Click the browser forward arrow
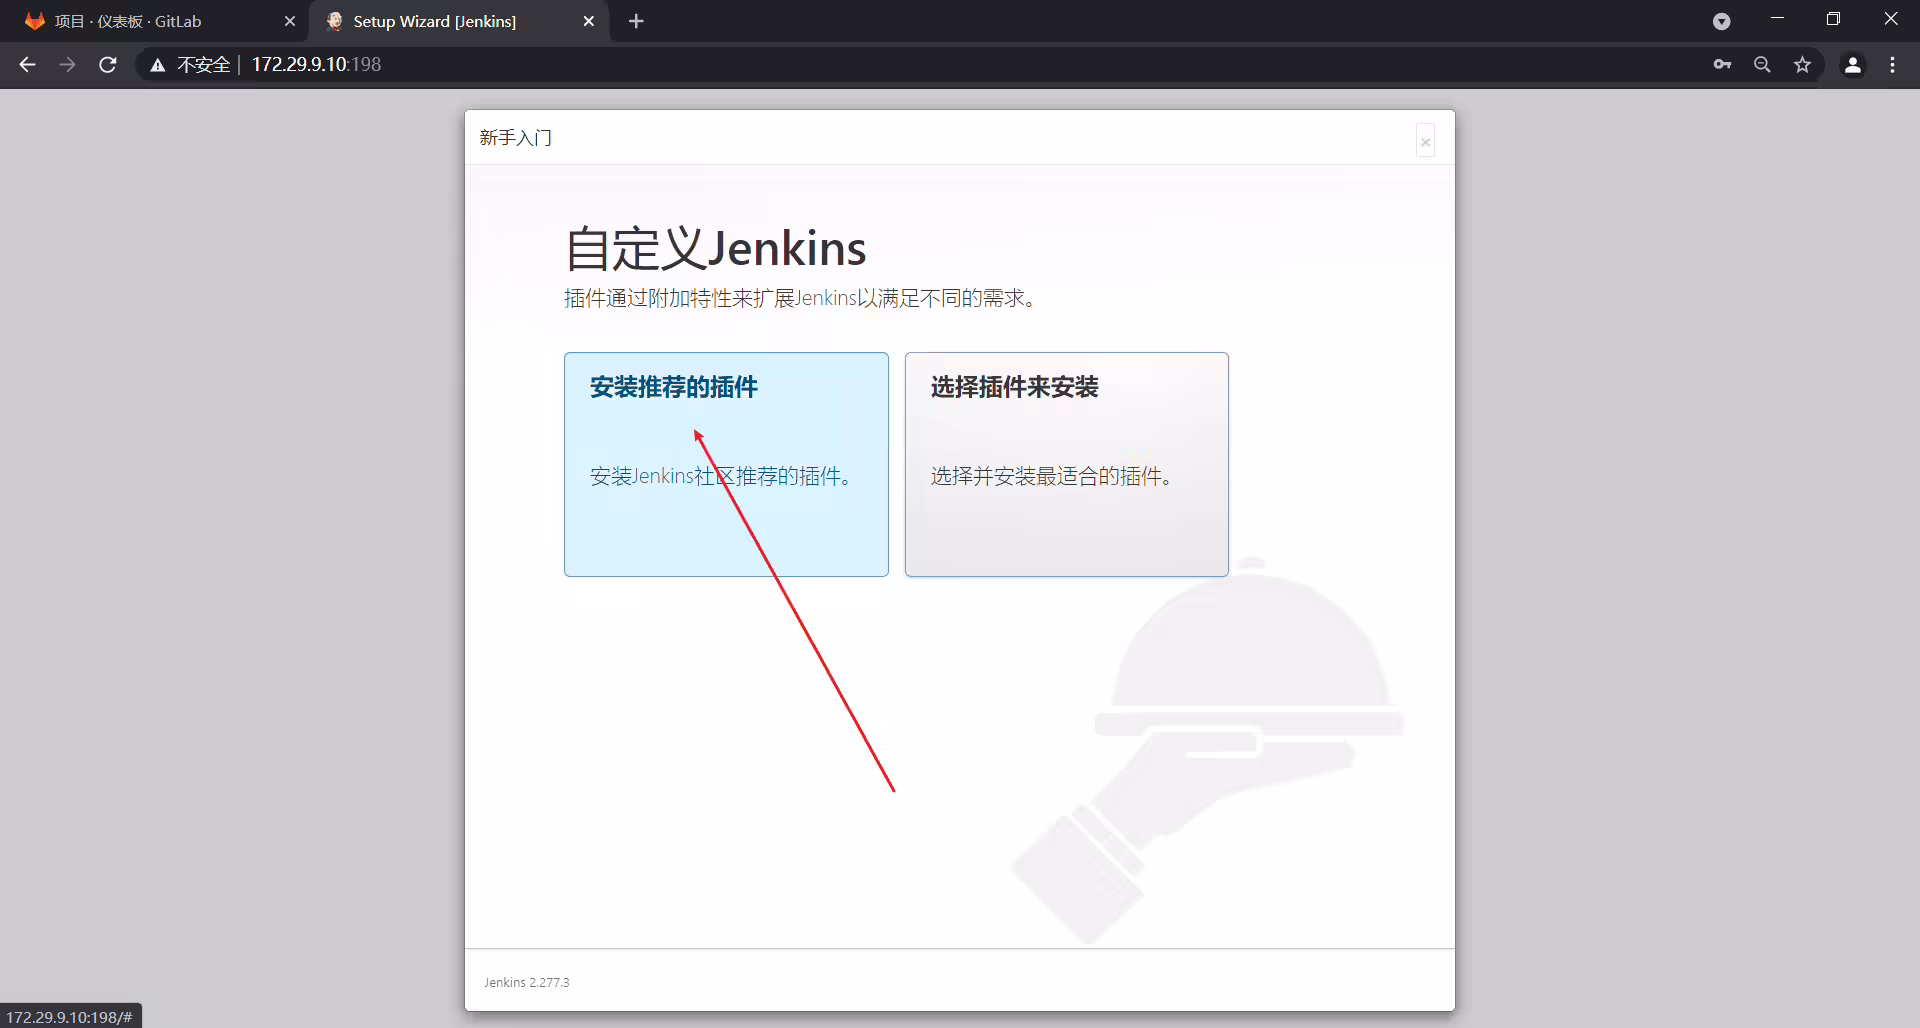The width and height of the screenshot is (1920, 1028). coord(67,64)
